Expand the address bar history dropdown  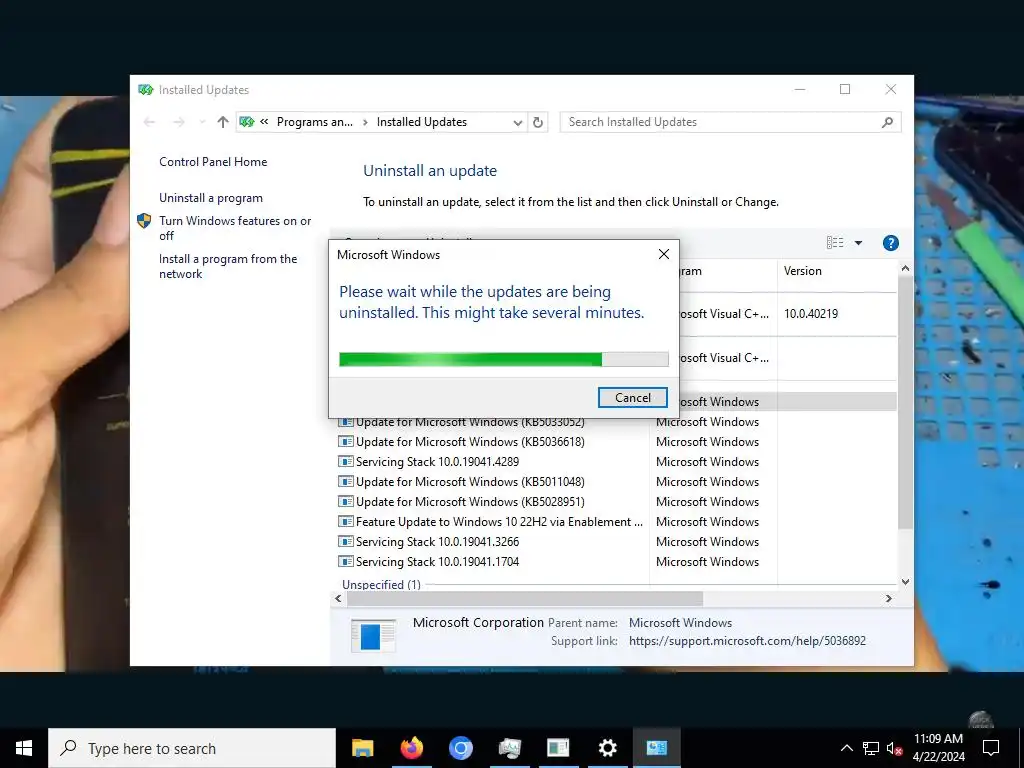point(517,123)
